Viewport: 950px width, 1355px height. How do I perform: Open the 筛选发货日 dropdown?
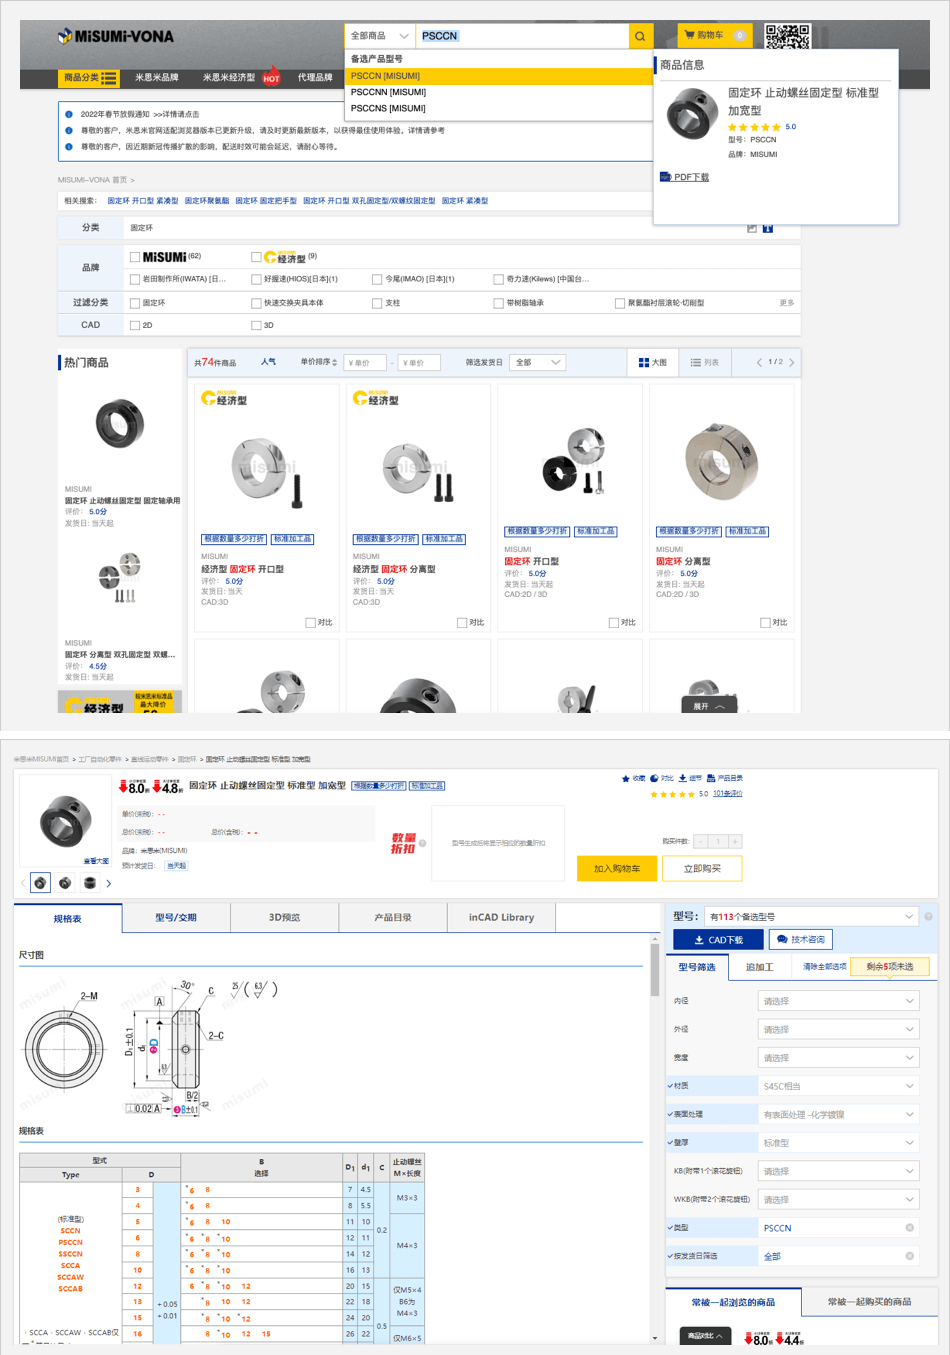pos(537,362)
